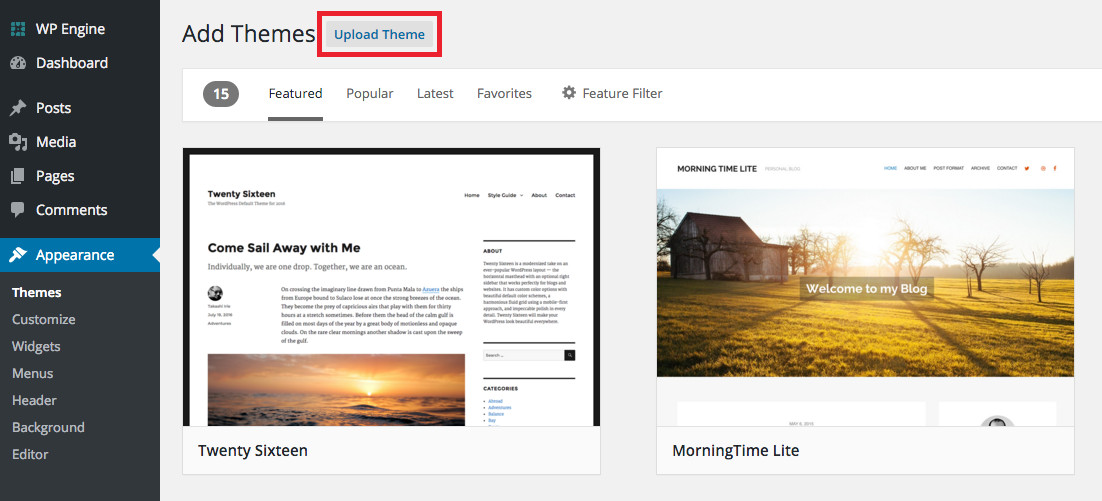Open the Menus submenu item
Screen dimensions: 1102x501
click(32, 373)
